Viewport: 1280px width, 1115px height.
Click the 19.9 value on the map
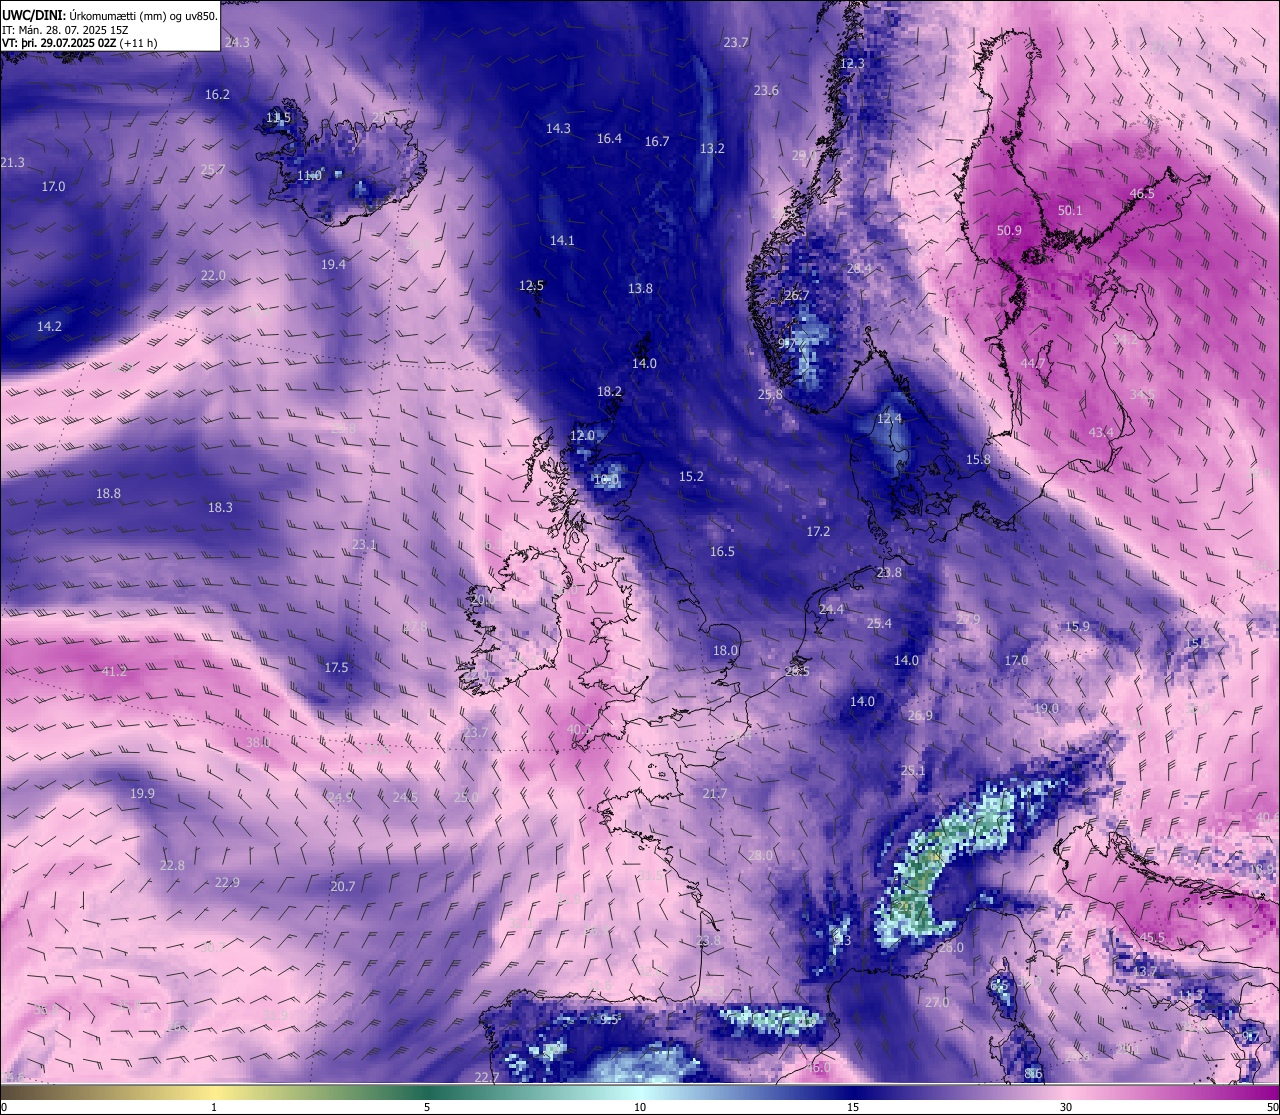[142, 794]
